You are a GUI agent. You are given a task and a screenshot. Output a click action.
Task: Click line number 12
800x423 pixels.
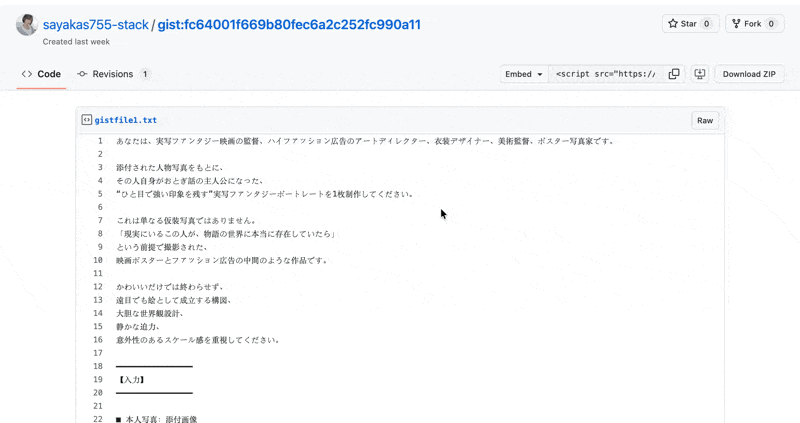pos(98,287)
